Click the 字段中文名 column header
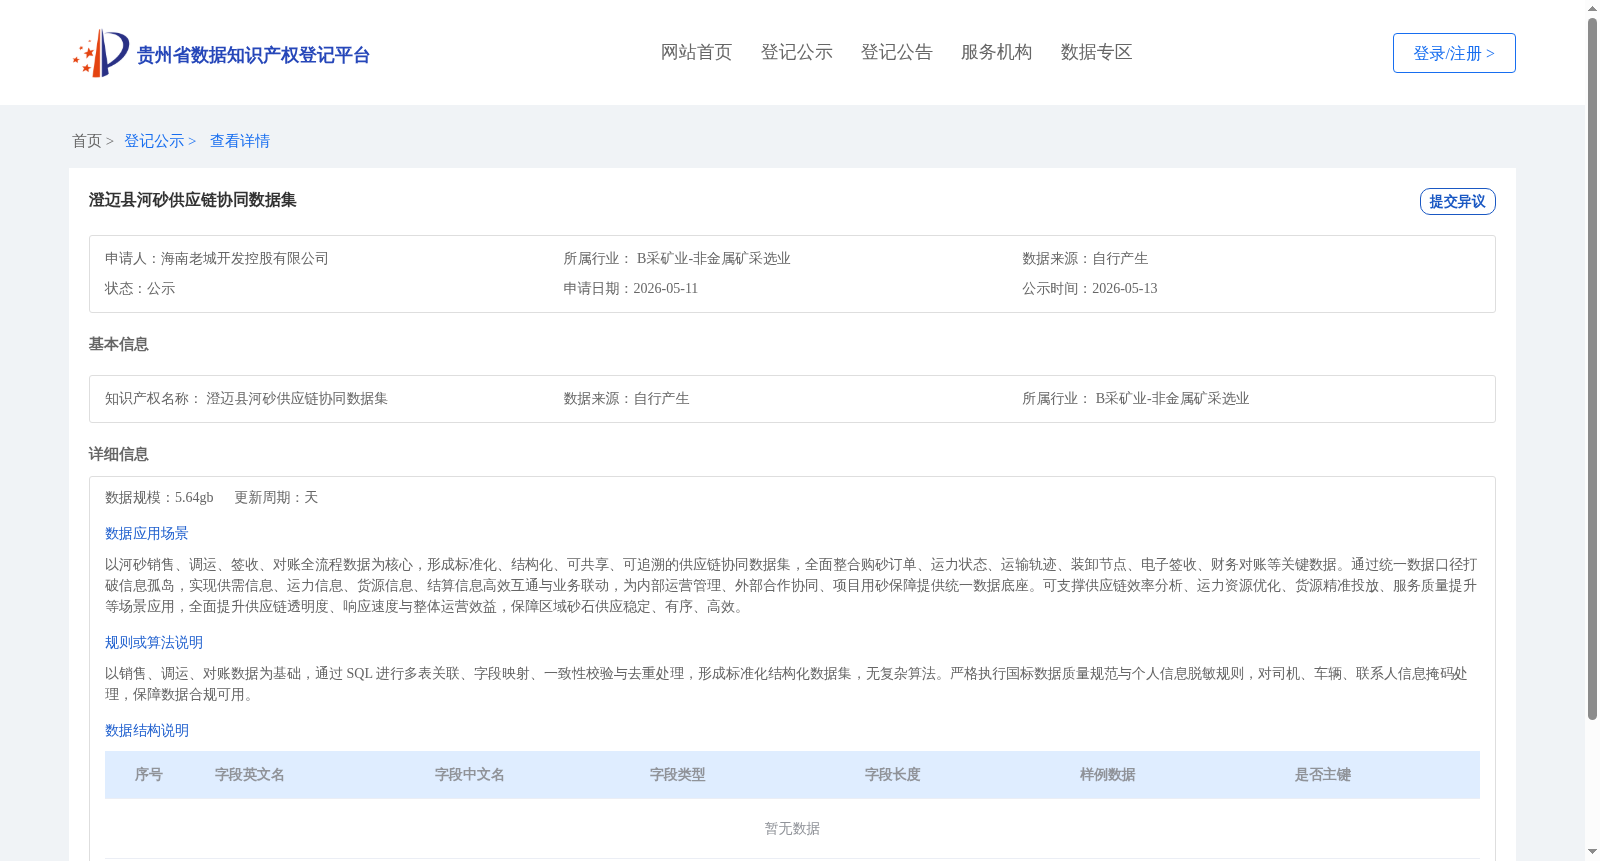 (x=470, y=774)
